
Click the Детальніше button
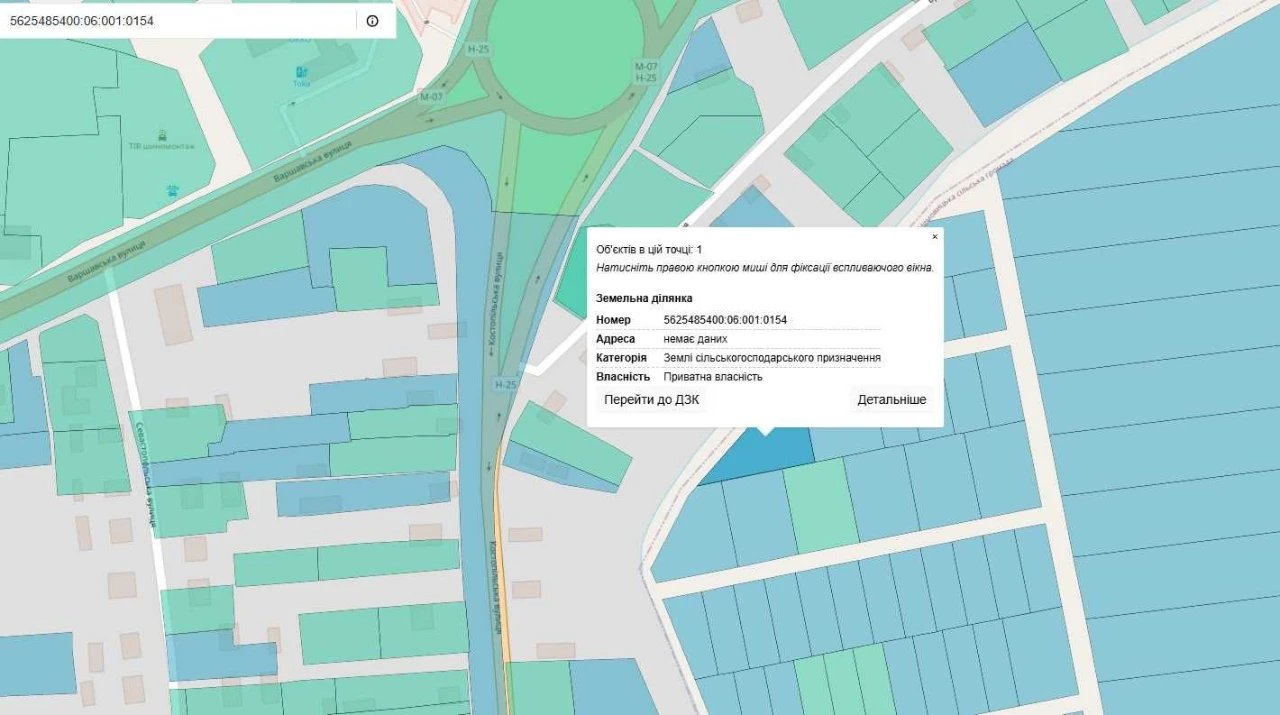pyautogui.click(x=891, y=400)
